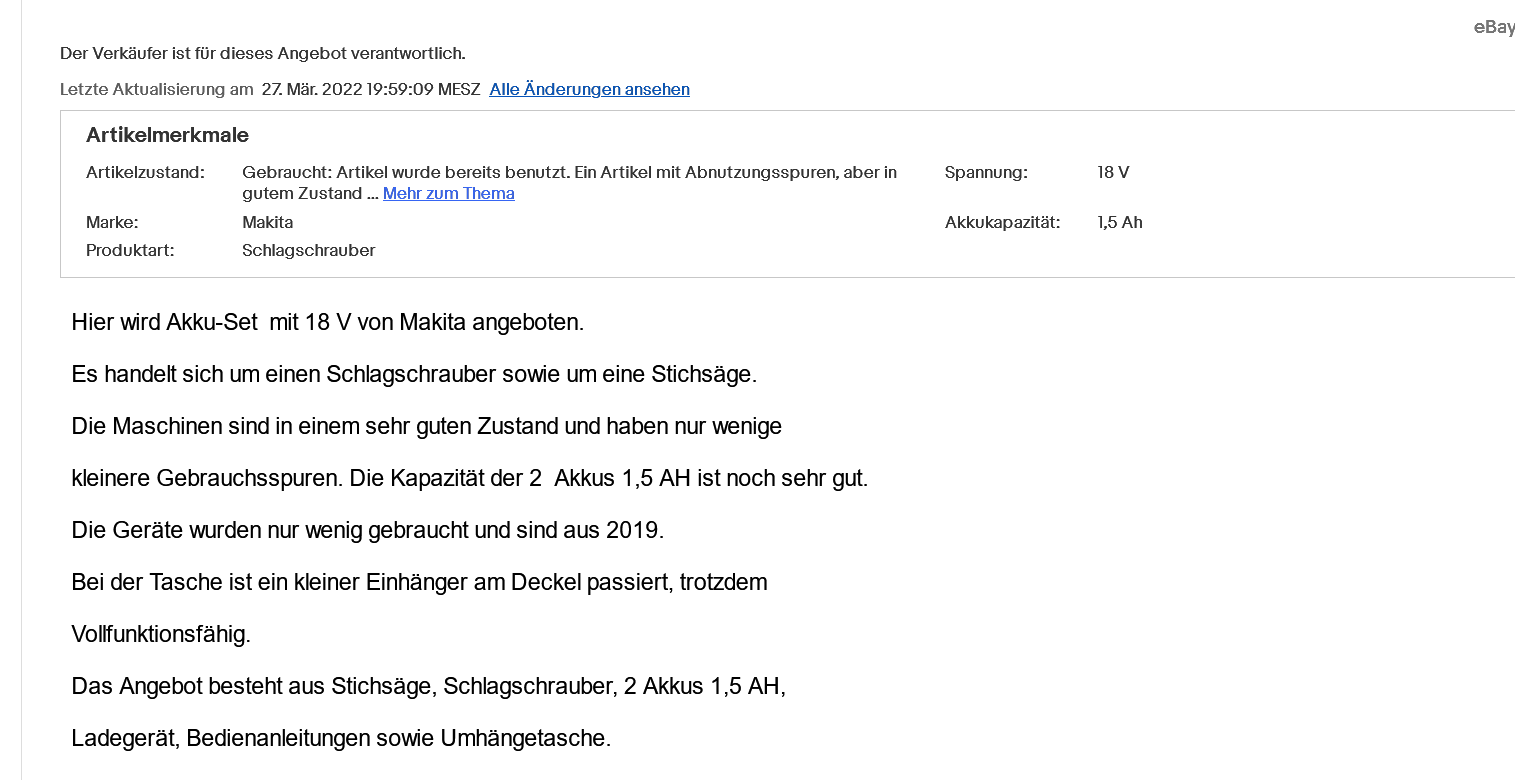Click the 'Der Verkäufer ist für dieses Angebot' notice

pos(262,53)
